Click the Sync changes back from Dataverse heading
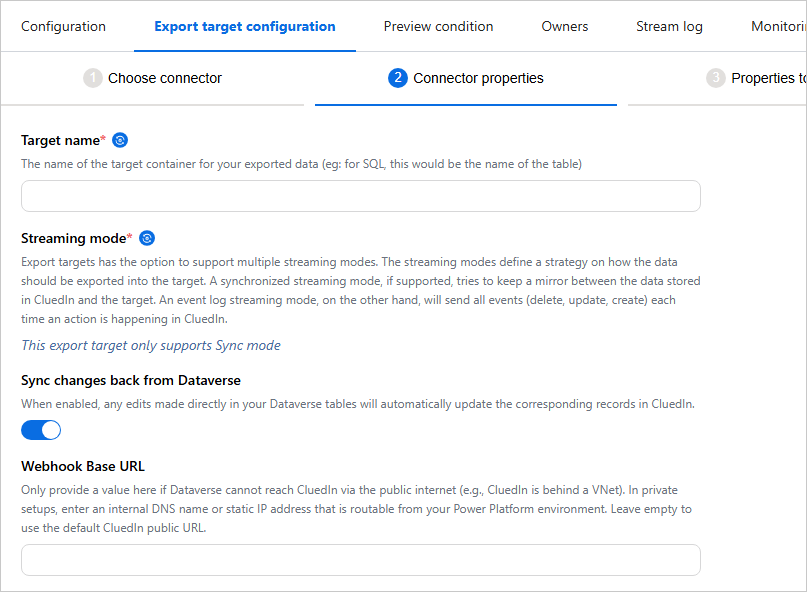The image size is (807, 592). pyautogui.click(x=131, y=380)
